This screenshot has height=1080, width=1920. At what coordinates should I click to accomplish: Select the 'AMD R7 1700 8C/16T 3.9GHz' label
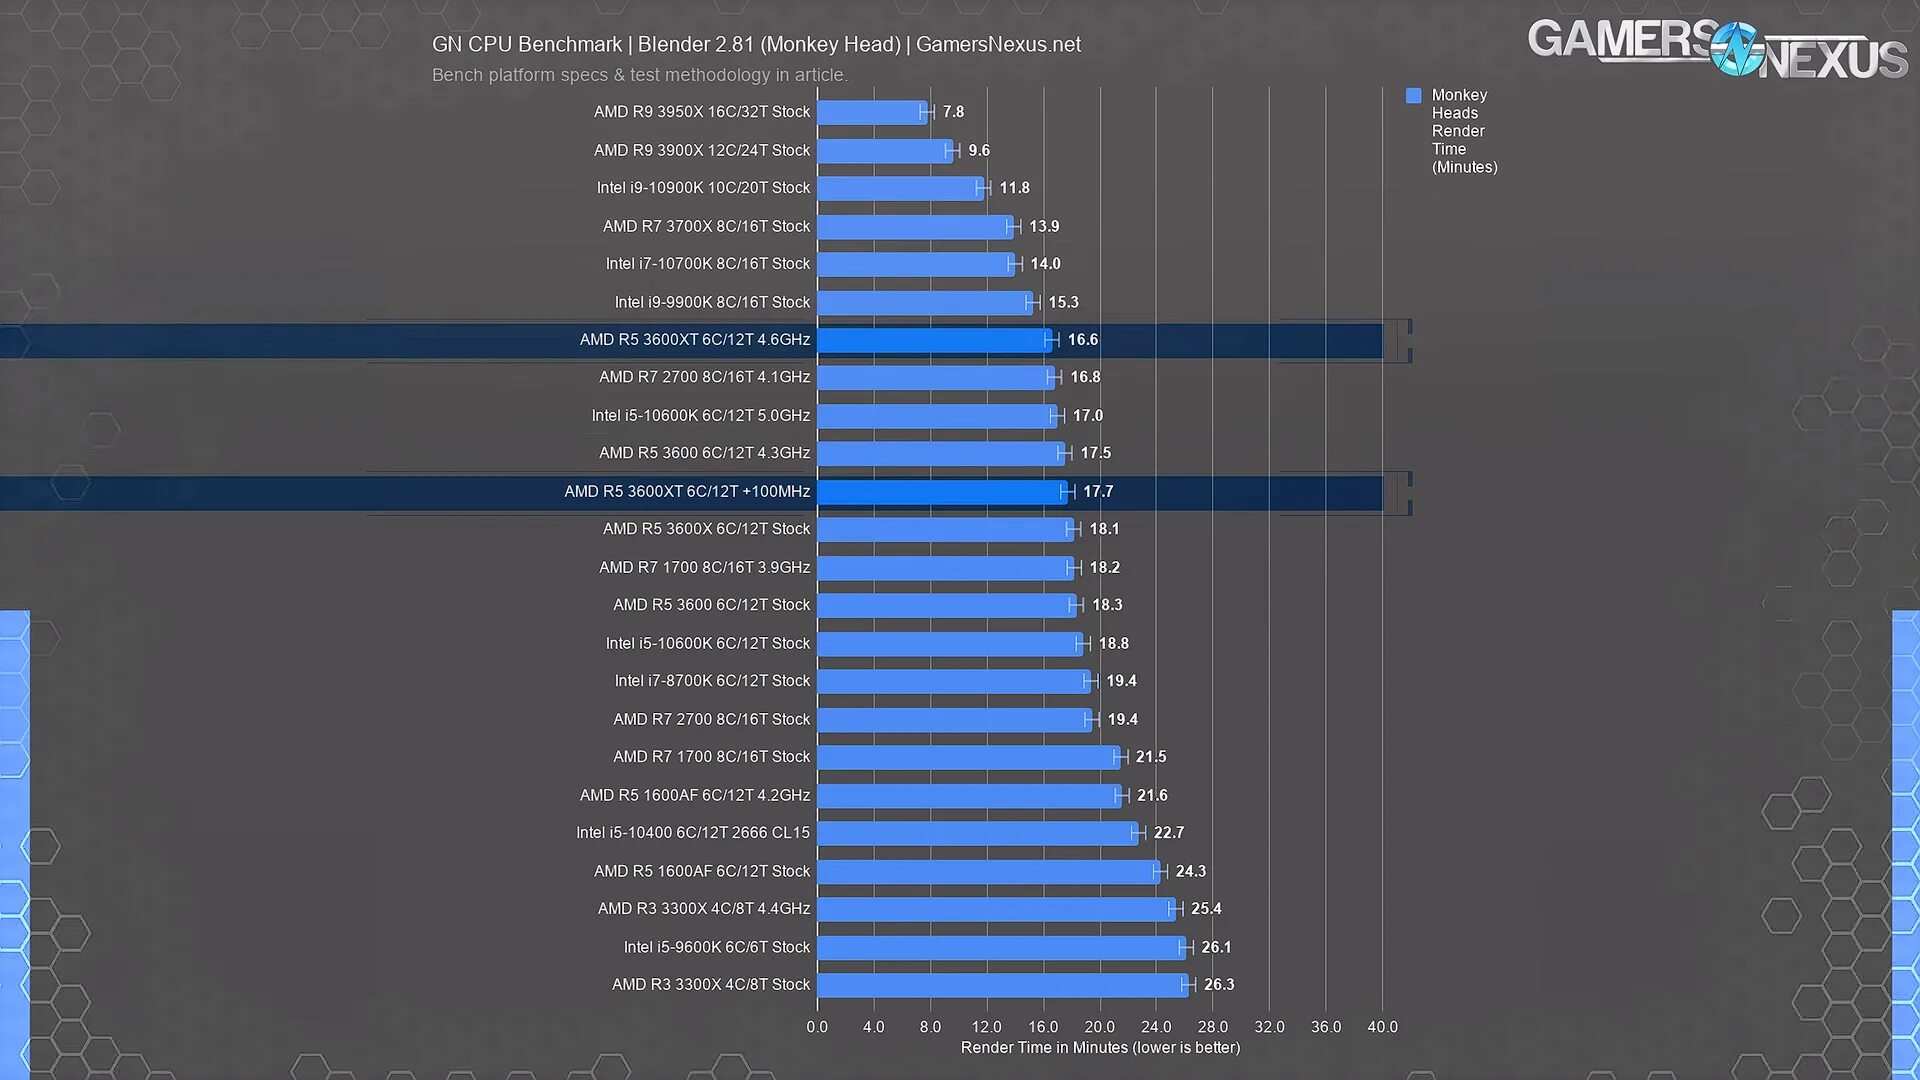pos(705,567)
